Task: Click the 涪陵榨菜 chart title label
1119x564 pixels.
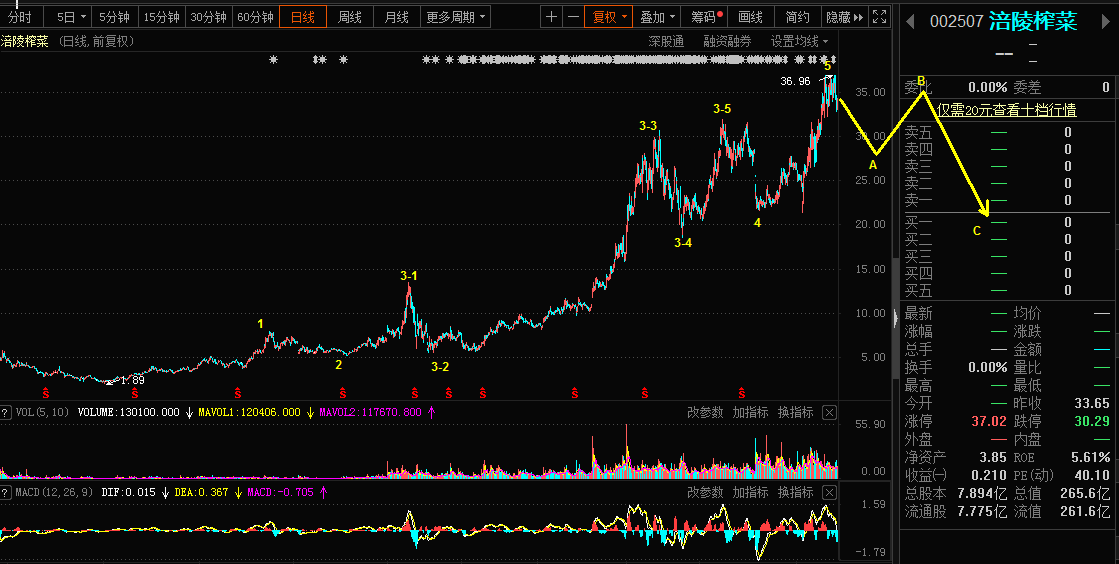Action: tap(25, 41)
